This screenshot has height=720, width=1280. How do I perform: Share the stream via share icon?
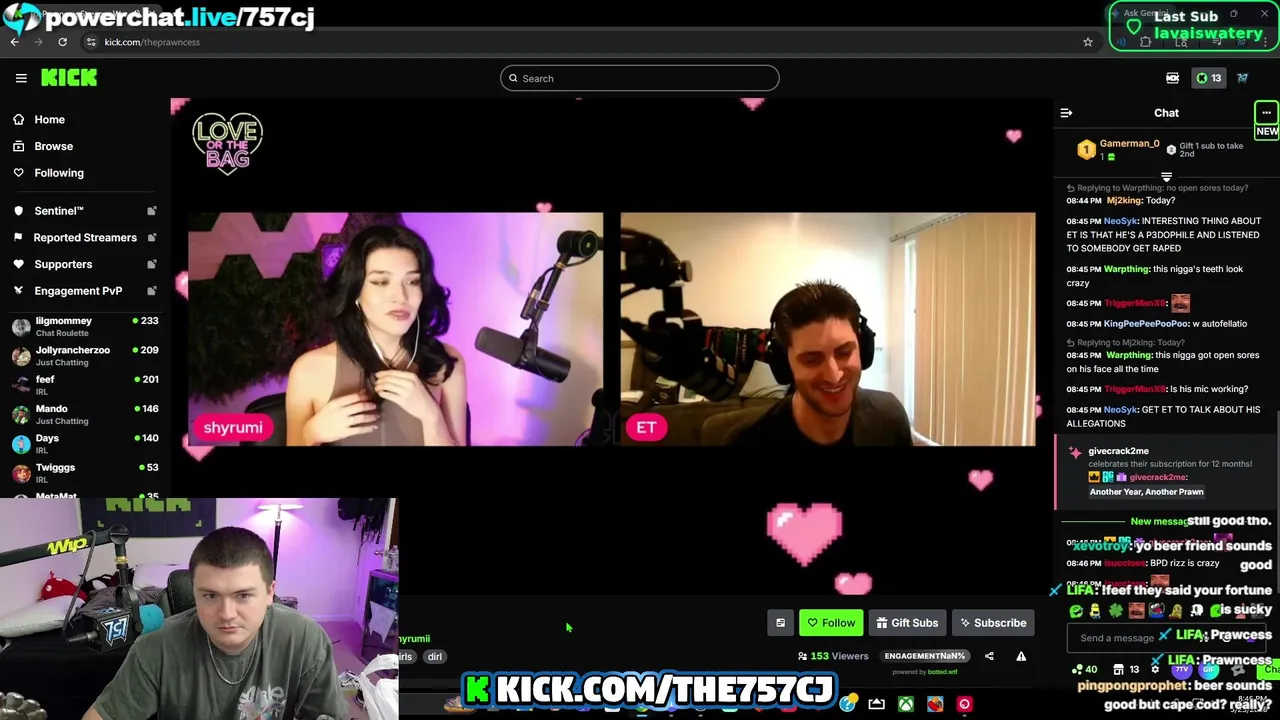989,656
